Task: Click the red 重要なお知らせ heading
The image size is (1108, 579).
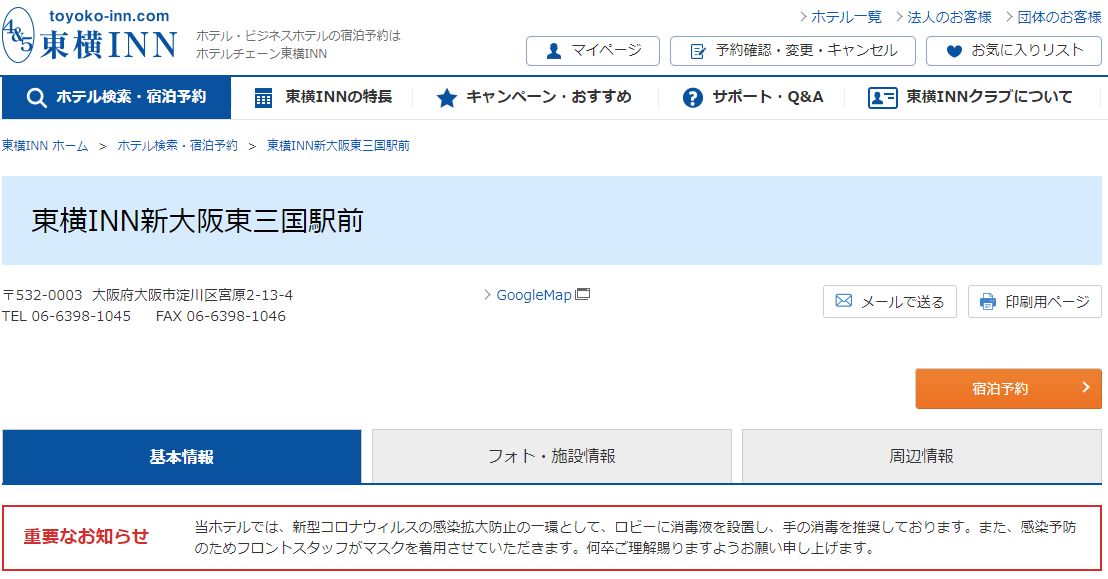Action: (x=86, y=537)
